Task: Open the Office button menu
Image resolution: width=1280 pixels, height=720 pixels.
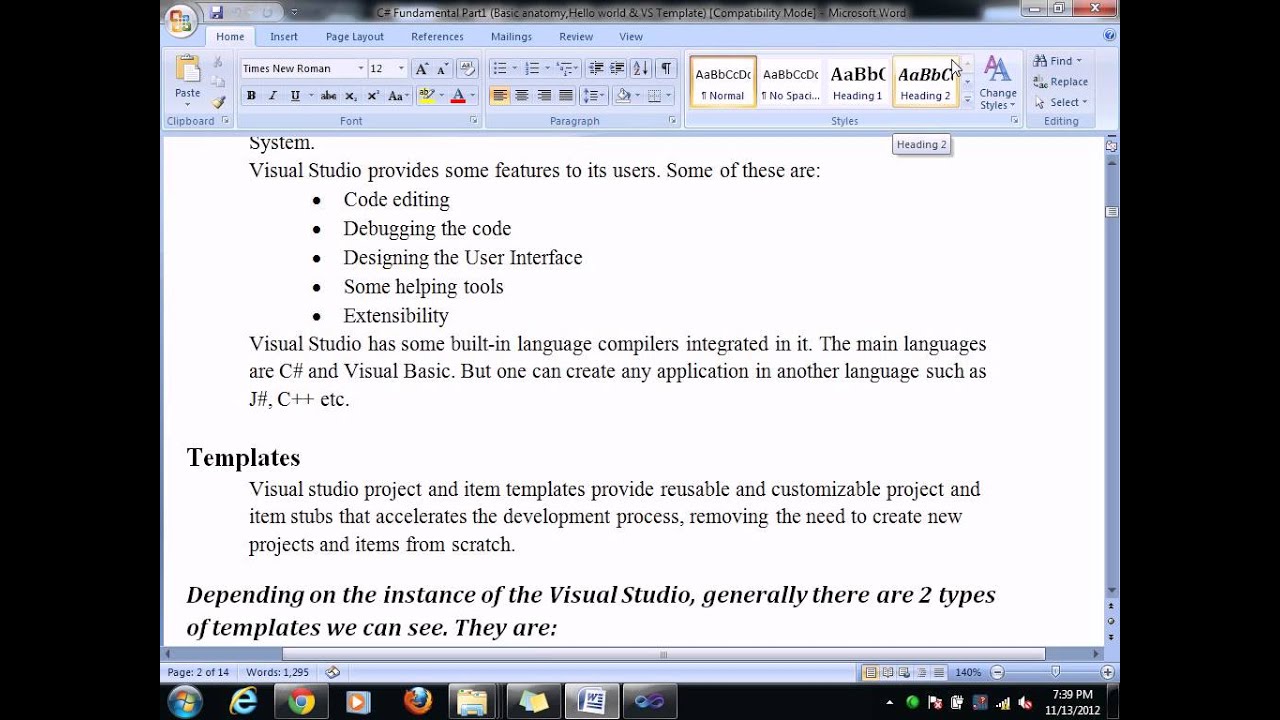Action: (181, 20)
